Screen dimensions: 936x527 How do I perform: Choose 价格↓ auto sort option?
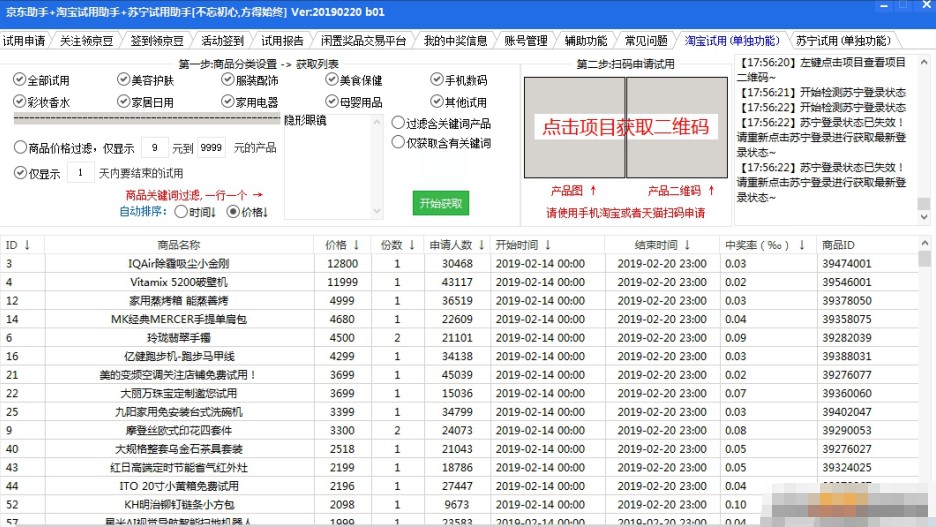pos(233,212)
